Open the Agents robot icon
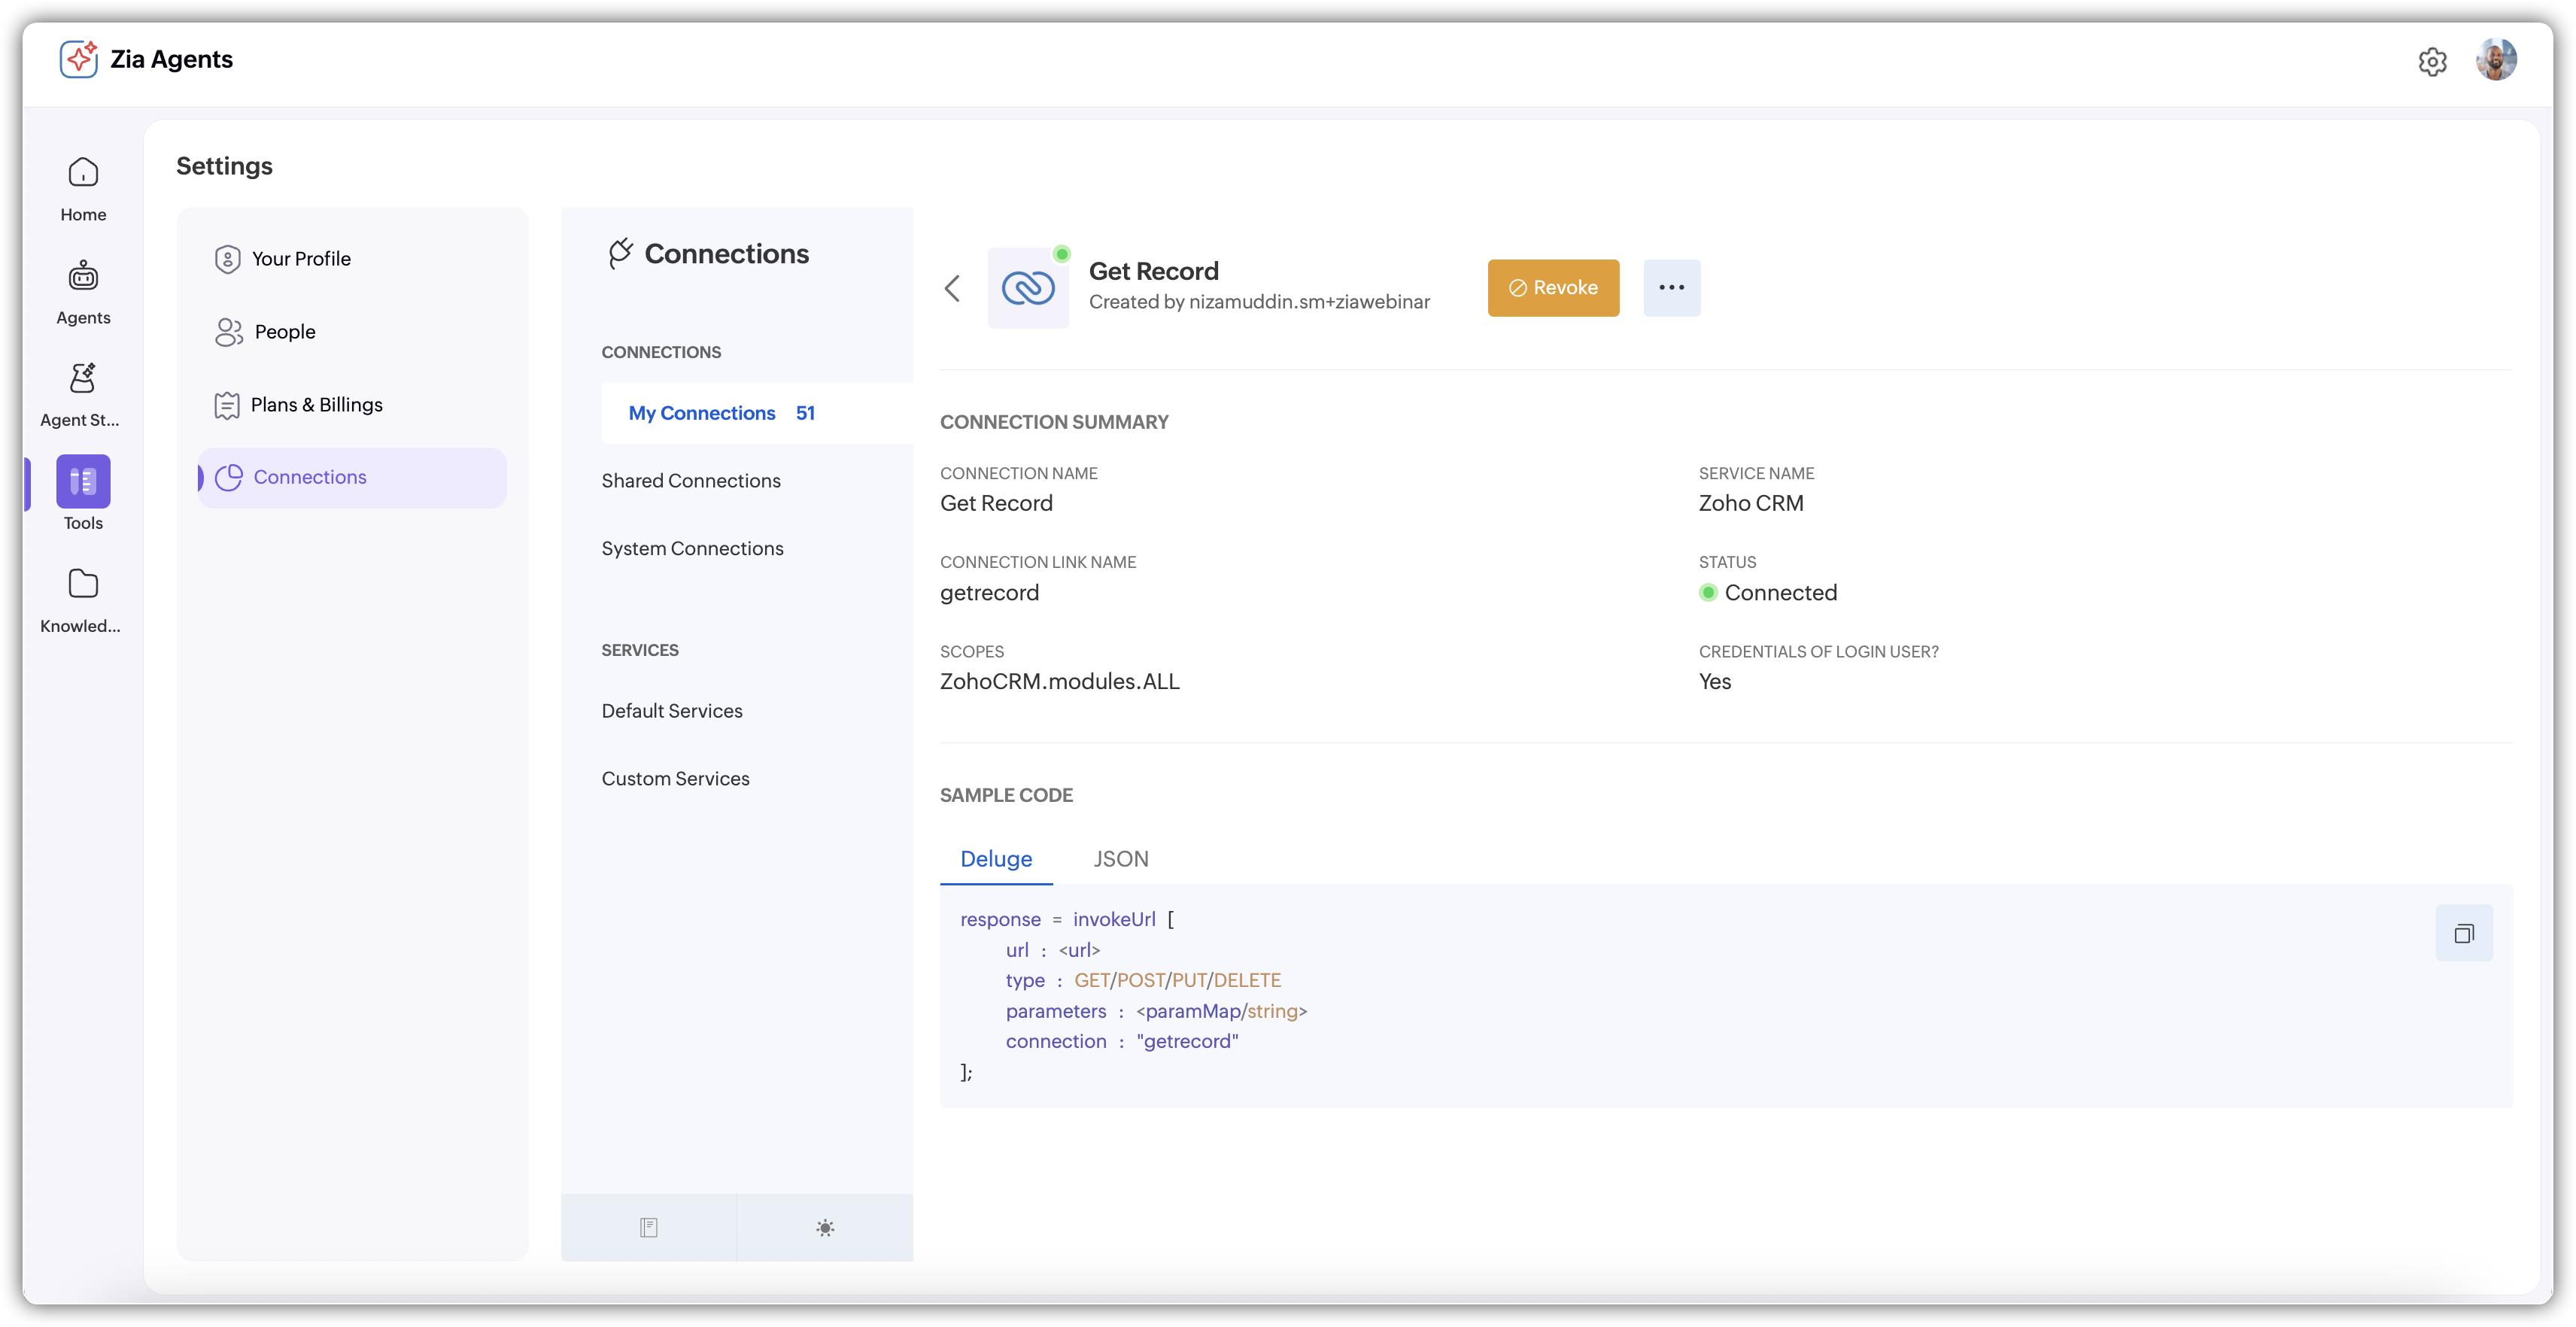 (x=83, y=276)
